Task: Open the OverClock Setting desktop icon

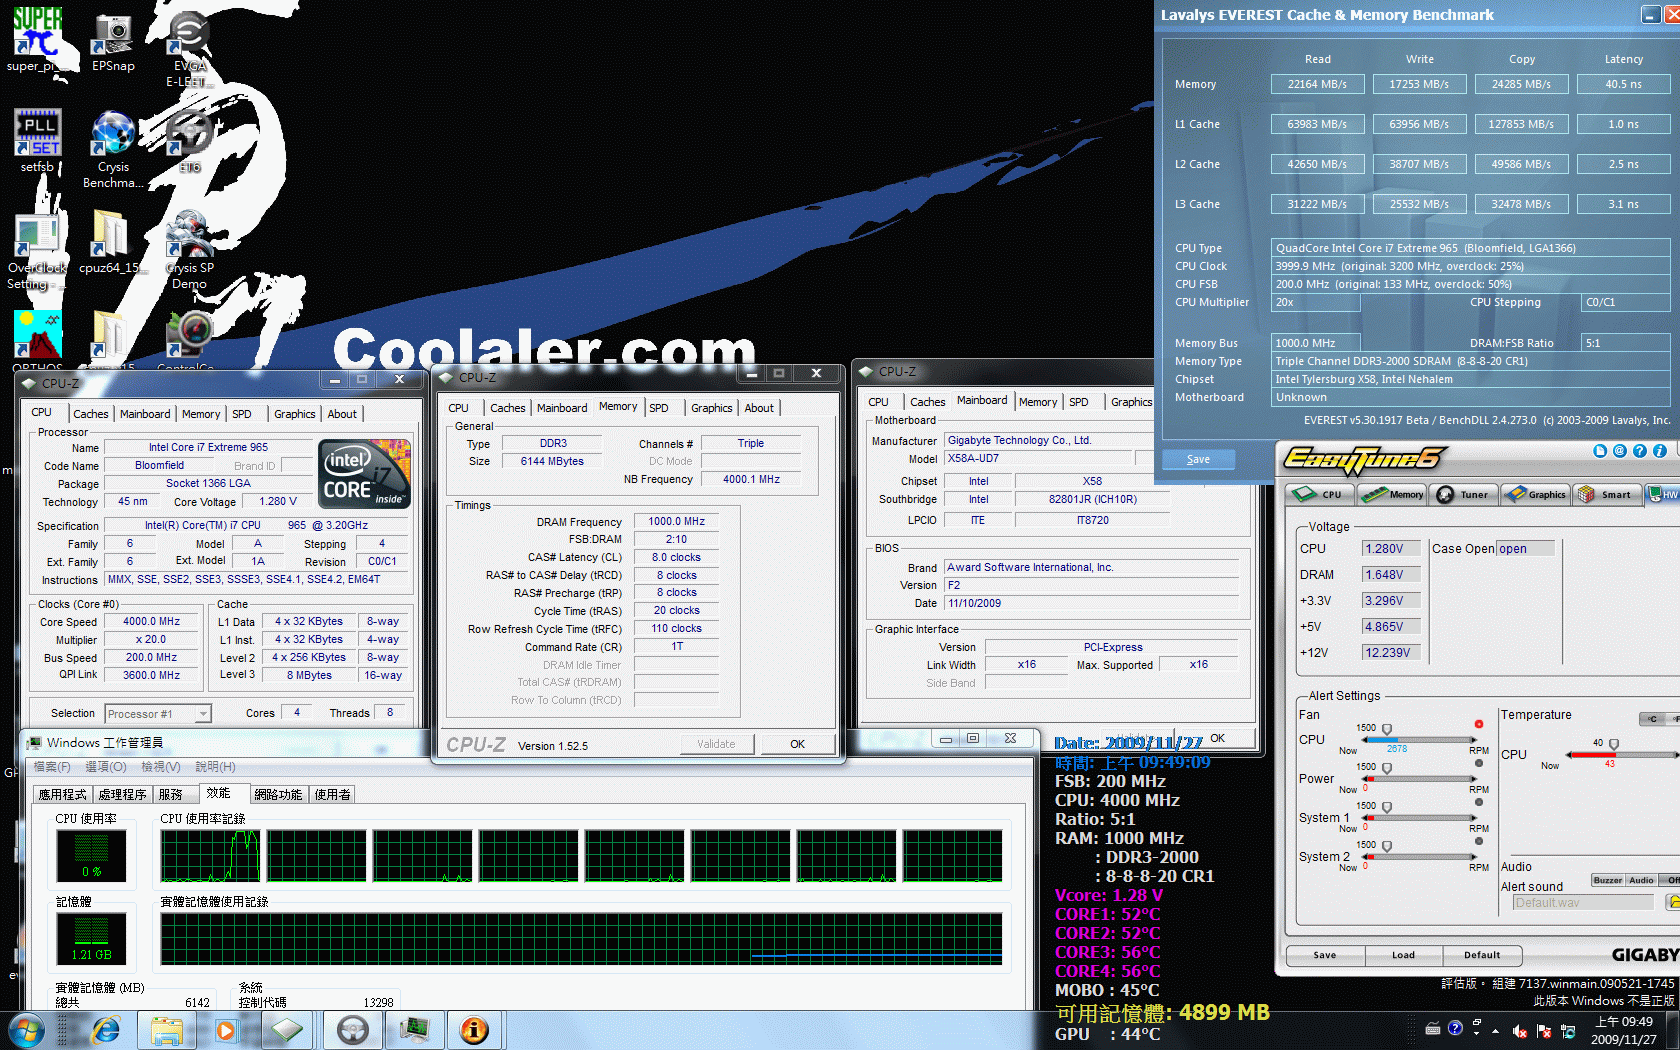Action: (x=37, y=250)
